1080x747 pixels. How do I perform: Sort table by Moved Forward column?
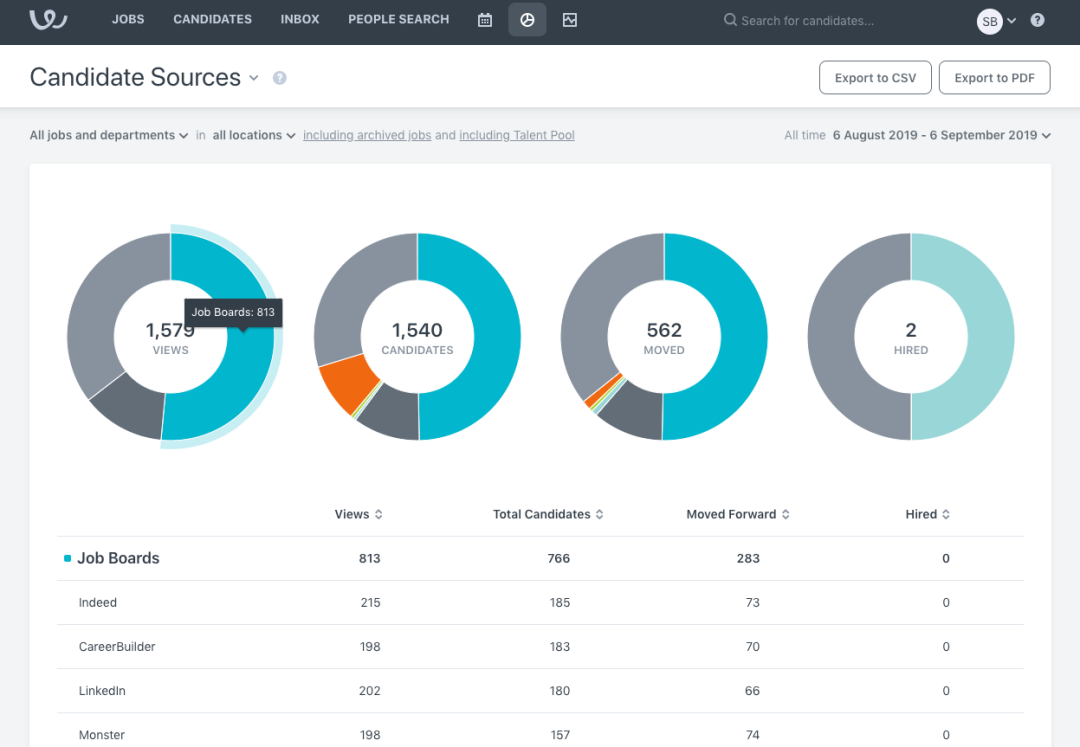pyautogui.click(x=738, y=514)
